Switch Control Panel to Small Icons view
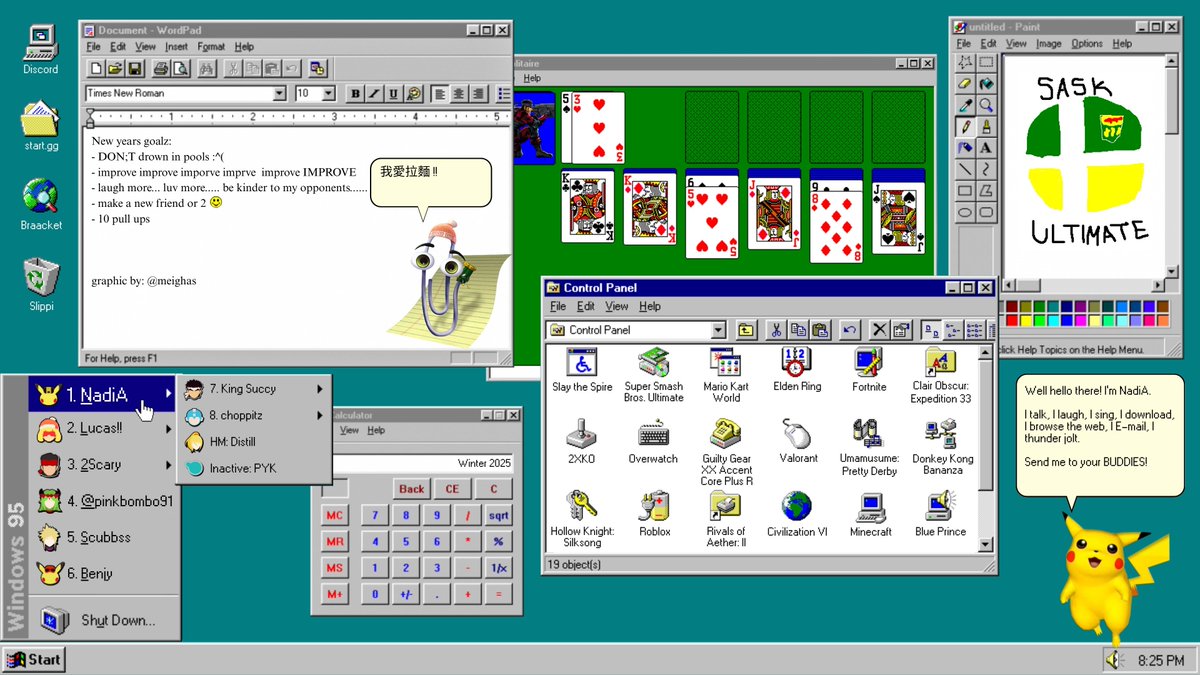 951,330
